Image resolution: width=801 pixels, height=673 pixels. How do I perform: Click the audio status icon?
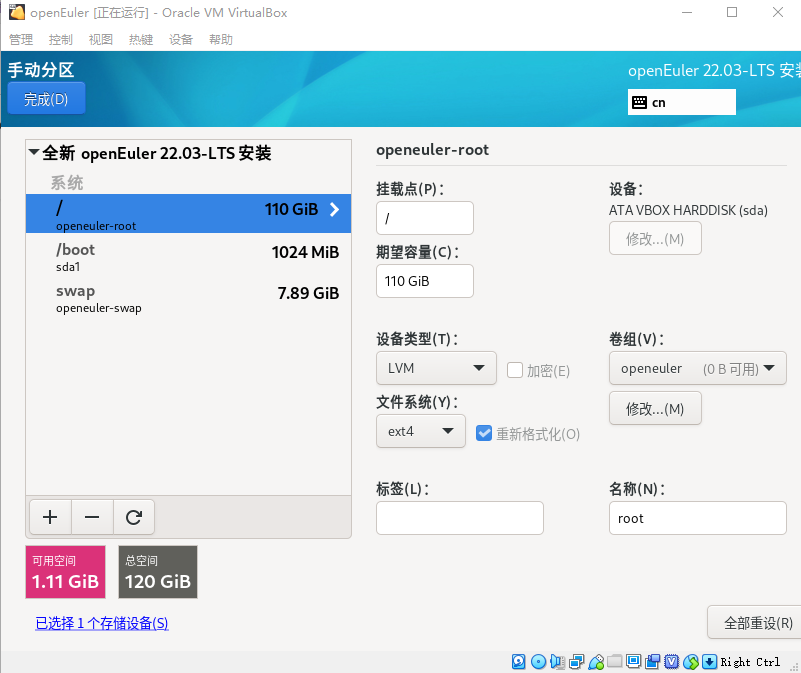[x=557, y=661]
